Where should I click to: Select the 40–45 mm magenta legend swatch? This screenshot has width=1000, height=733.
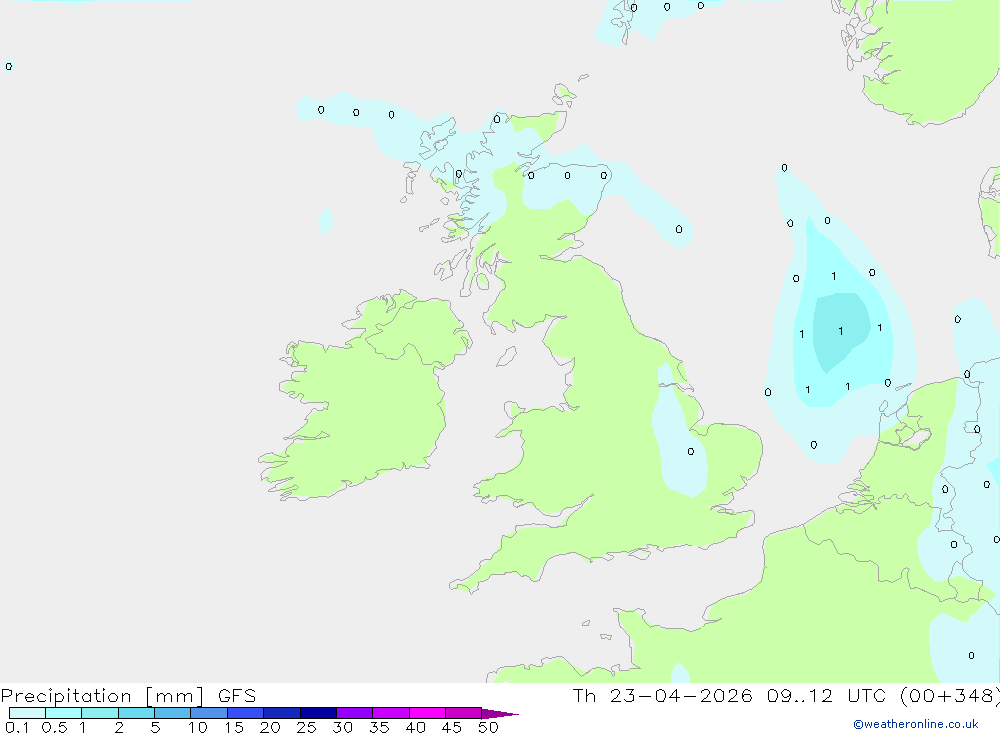coord(427,713)
